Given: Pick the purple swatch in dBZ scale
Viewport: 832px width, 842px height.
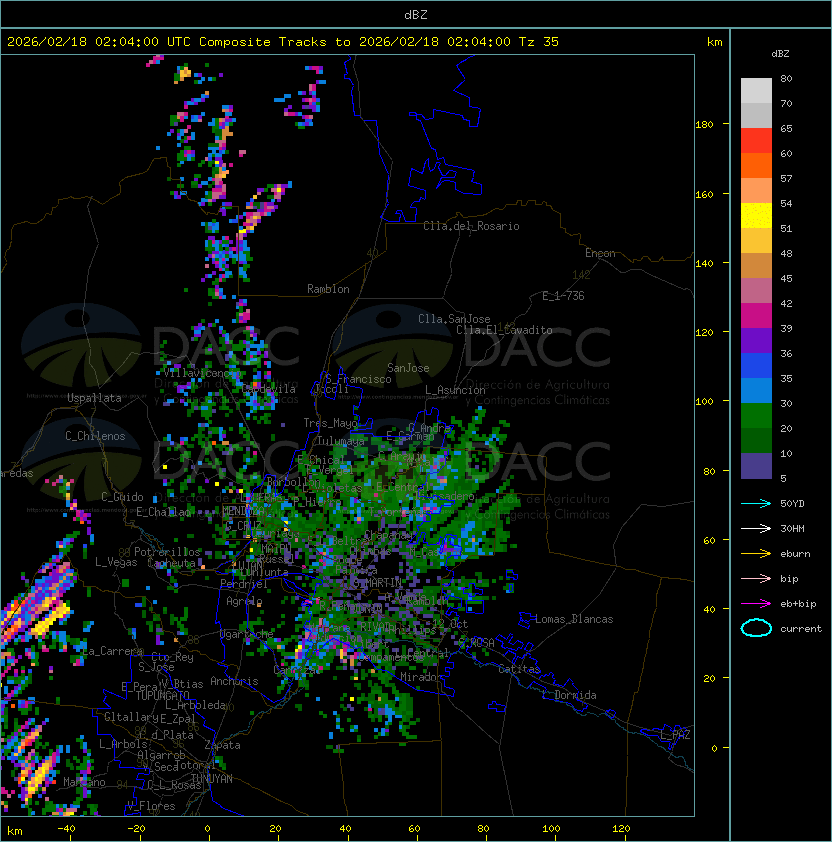Looking at the screenshot, I should (x=756, y=340).
